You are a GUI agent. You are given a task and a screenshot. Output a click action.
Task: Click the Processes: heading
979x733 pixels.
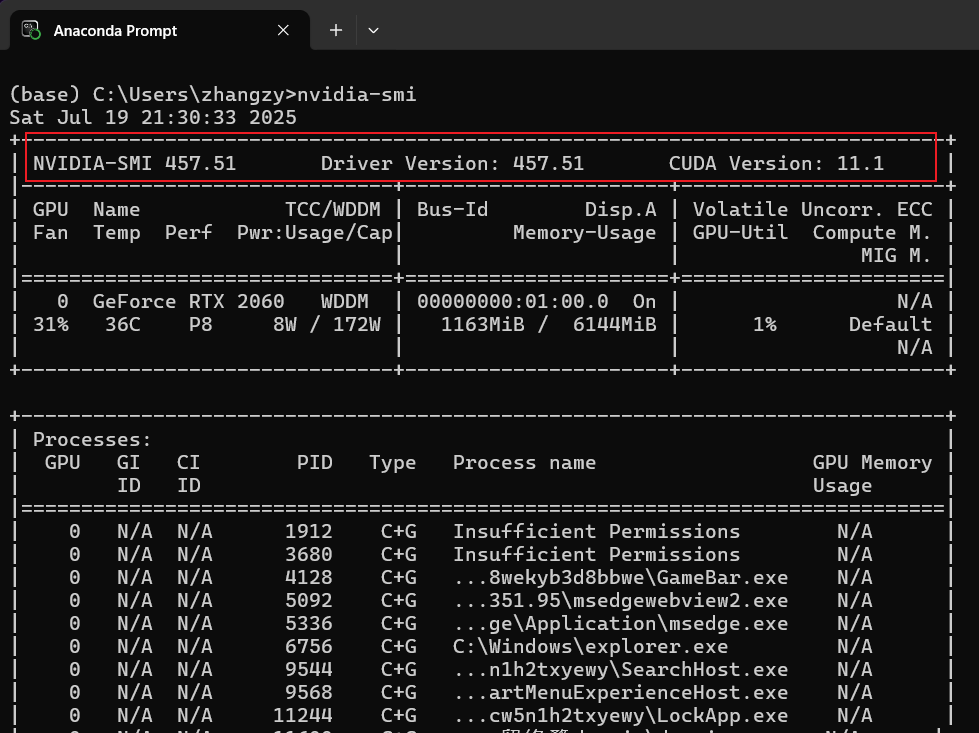tap(92, 440)
